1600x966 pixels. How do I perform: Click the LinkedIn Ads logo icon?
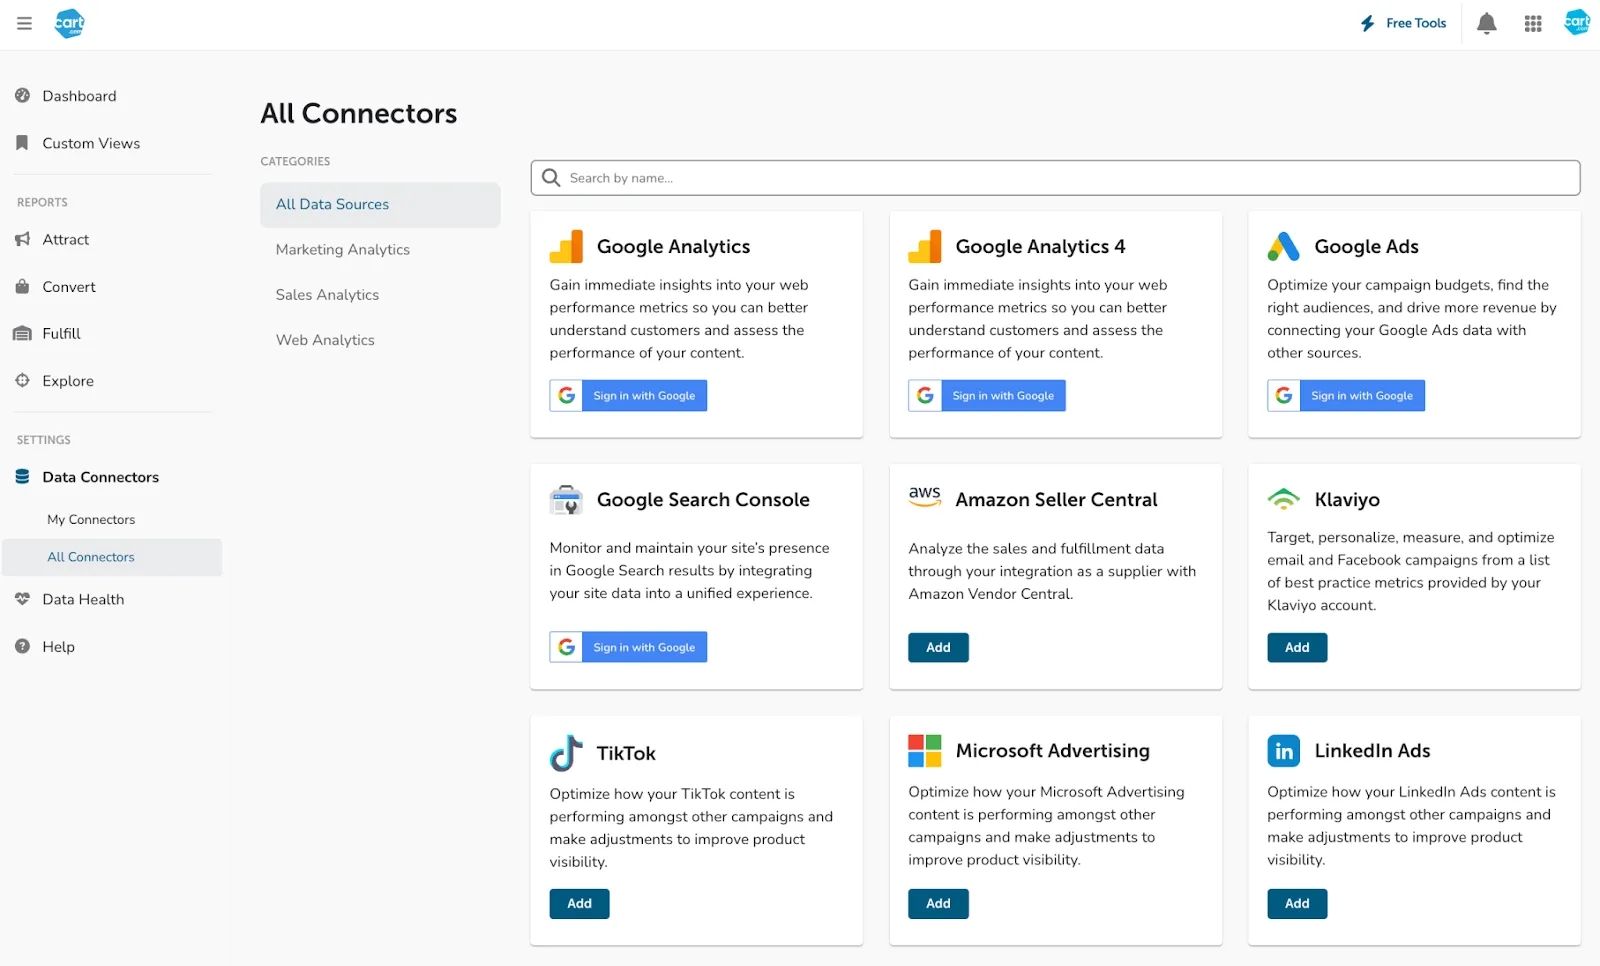tap(1283, 751)
